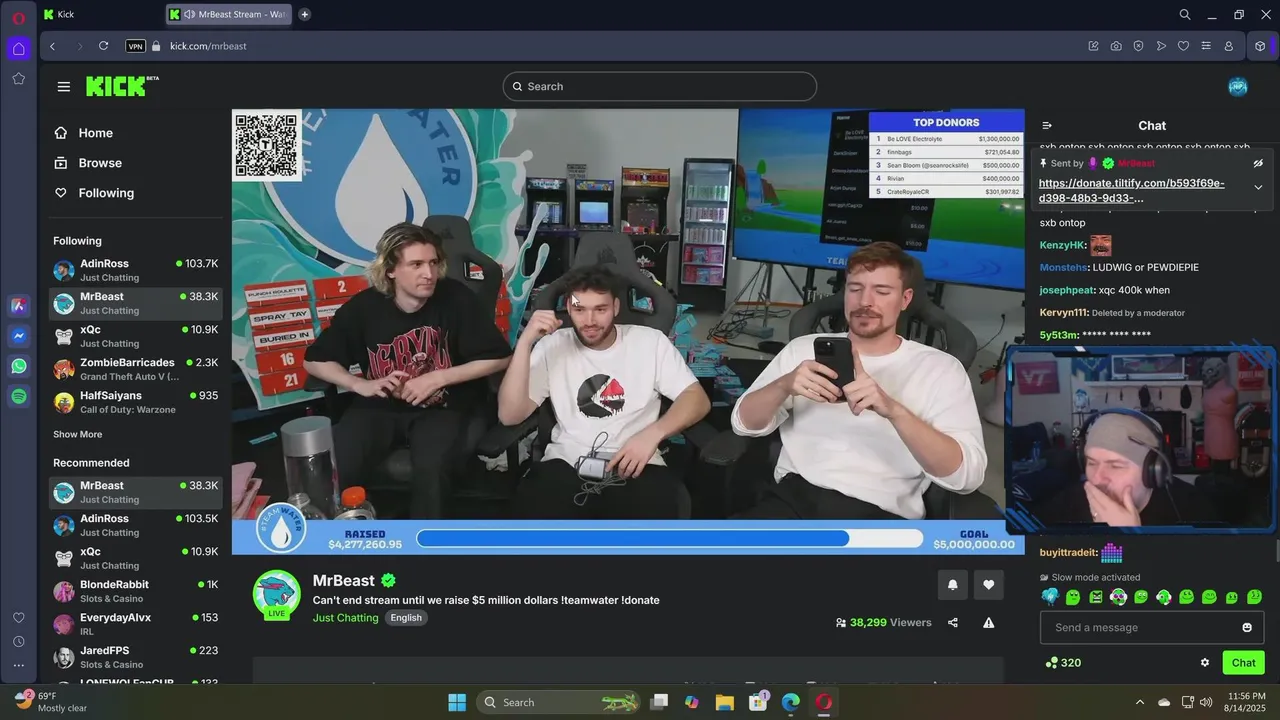
Task: Click the Monstehs username in chat
Action: (1063, 268)
